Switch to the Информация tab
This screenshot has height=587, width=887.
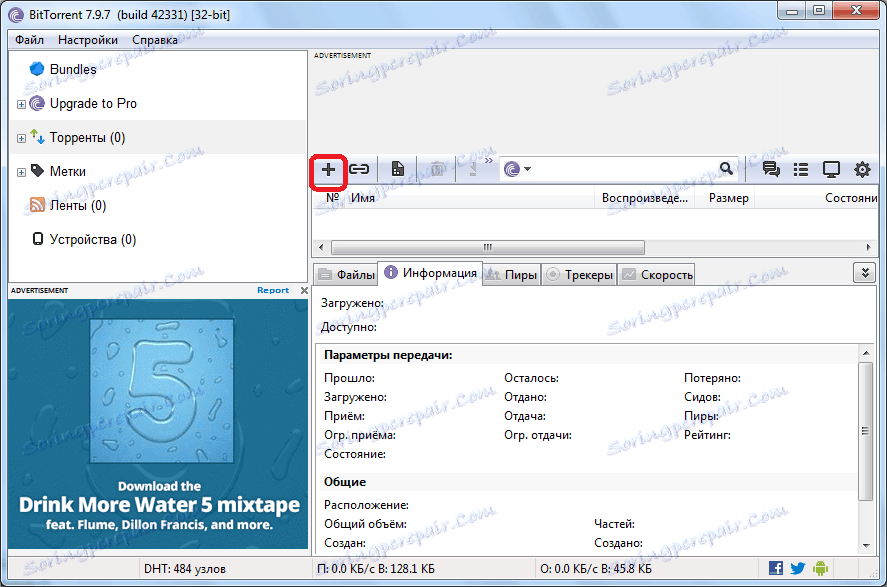coord(430,273)
